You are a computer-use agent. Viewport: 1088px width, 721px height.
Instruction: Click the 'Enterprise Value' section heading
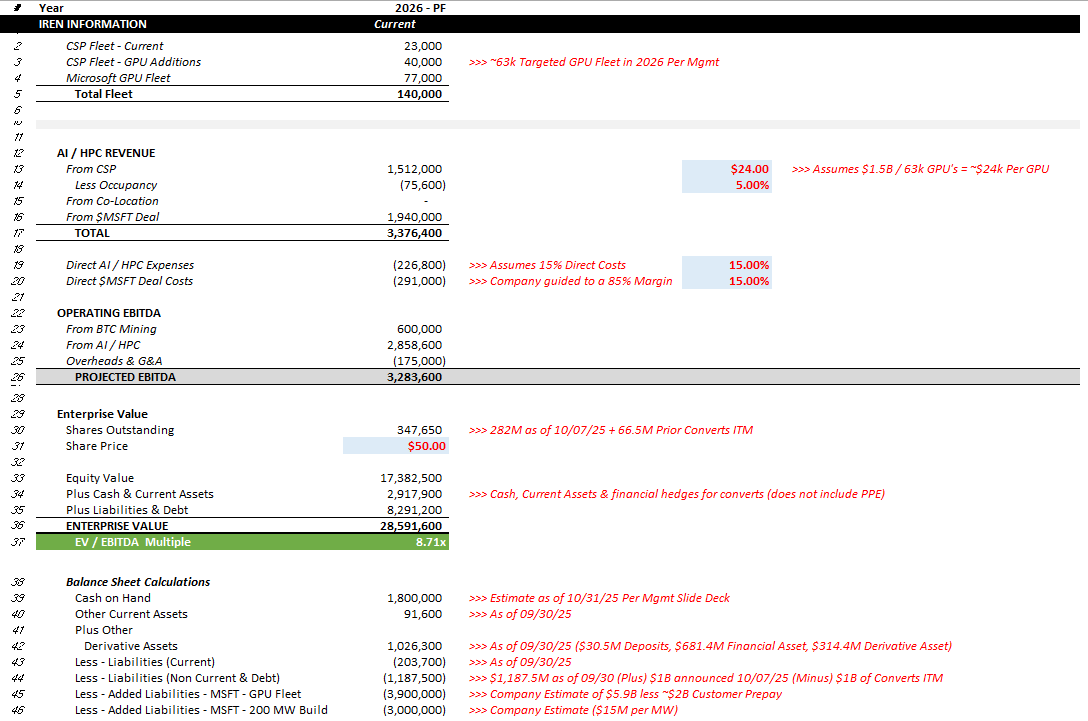(x=102, y=414)
